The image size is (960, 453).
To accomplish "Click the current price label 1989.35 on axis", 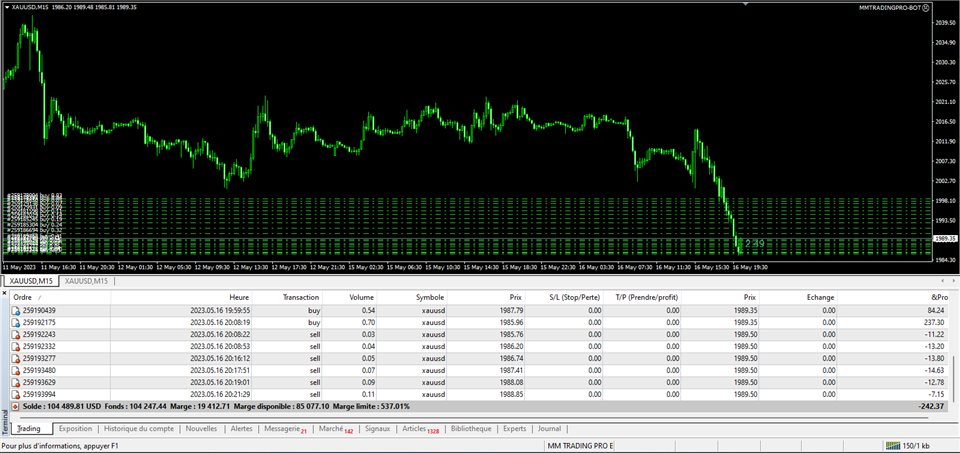I will (945, 239).
